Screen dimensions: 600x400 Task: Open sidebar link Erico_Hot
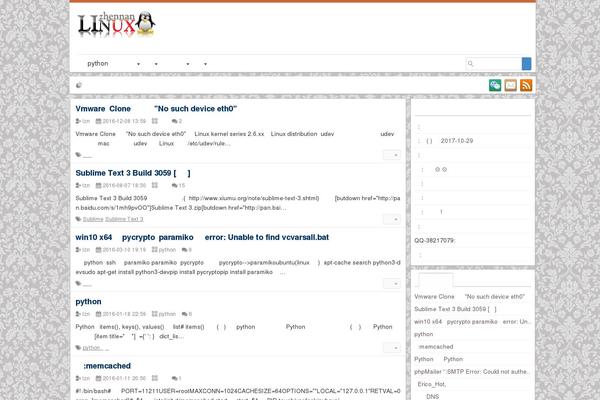[432, 384]
